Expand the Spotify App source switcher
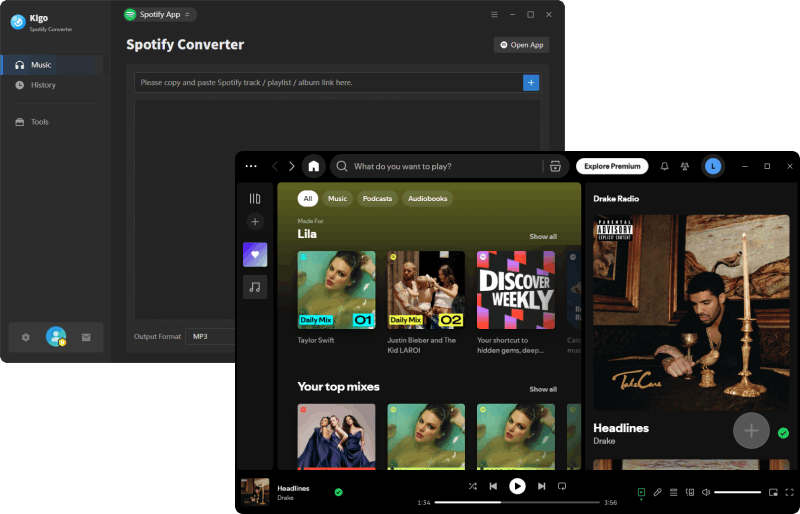This screenshot has height=514, width=800. (x=160, y=14)
